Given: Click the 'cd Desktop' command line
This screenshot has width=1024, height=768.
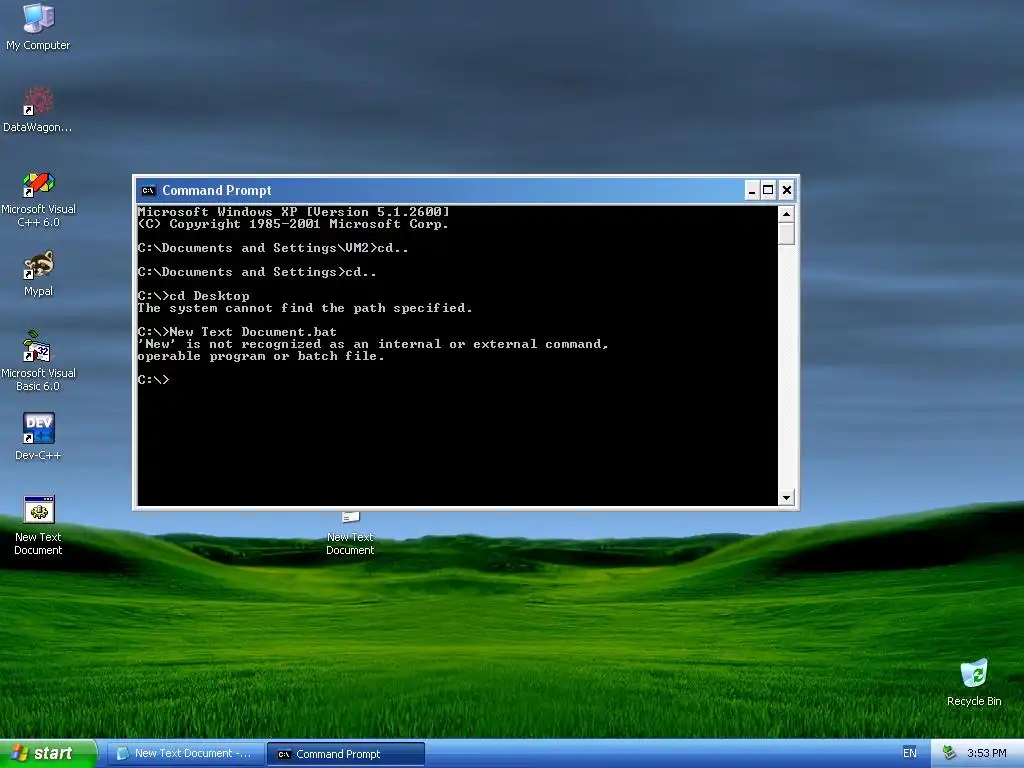Looking at the screenshot, I should 193,296.
